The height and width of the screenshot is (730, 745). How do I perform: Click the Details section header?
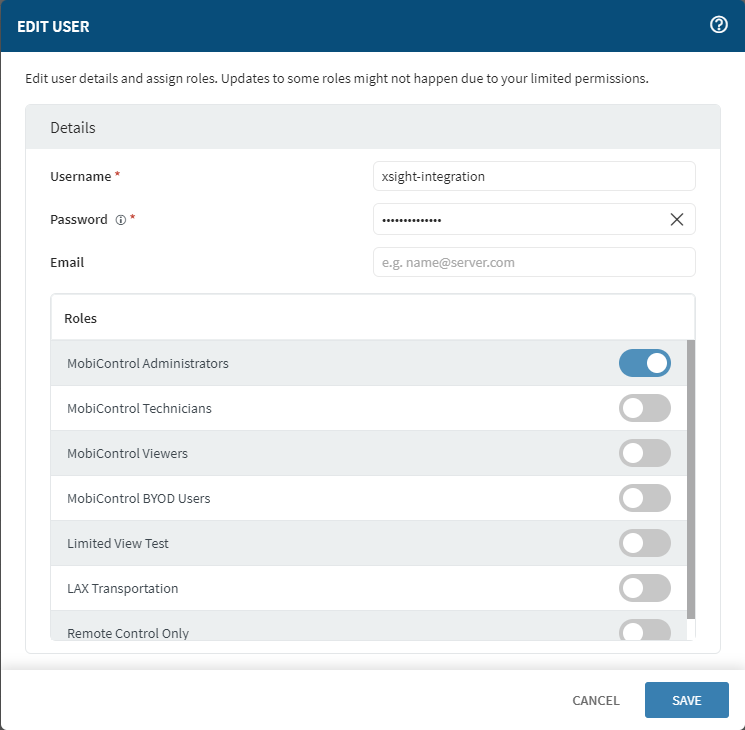coord(372,128)
